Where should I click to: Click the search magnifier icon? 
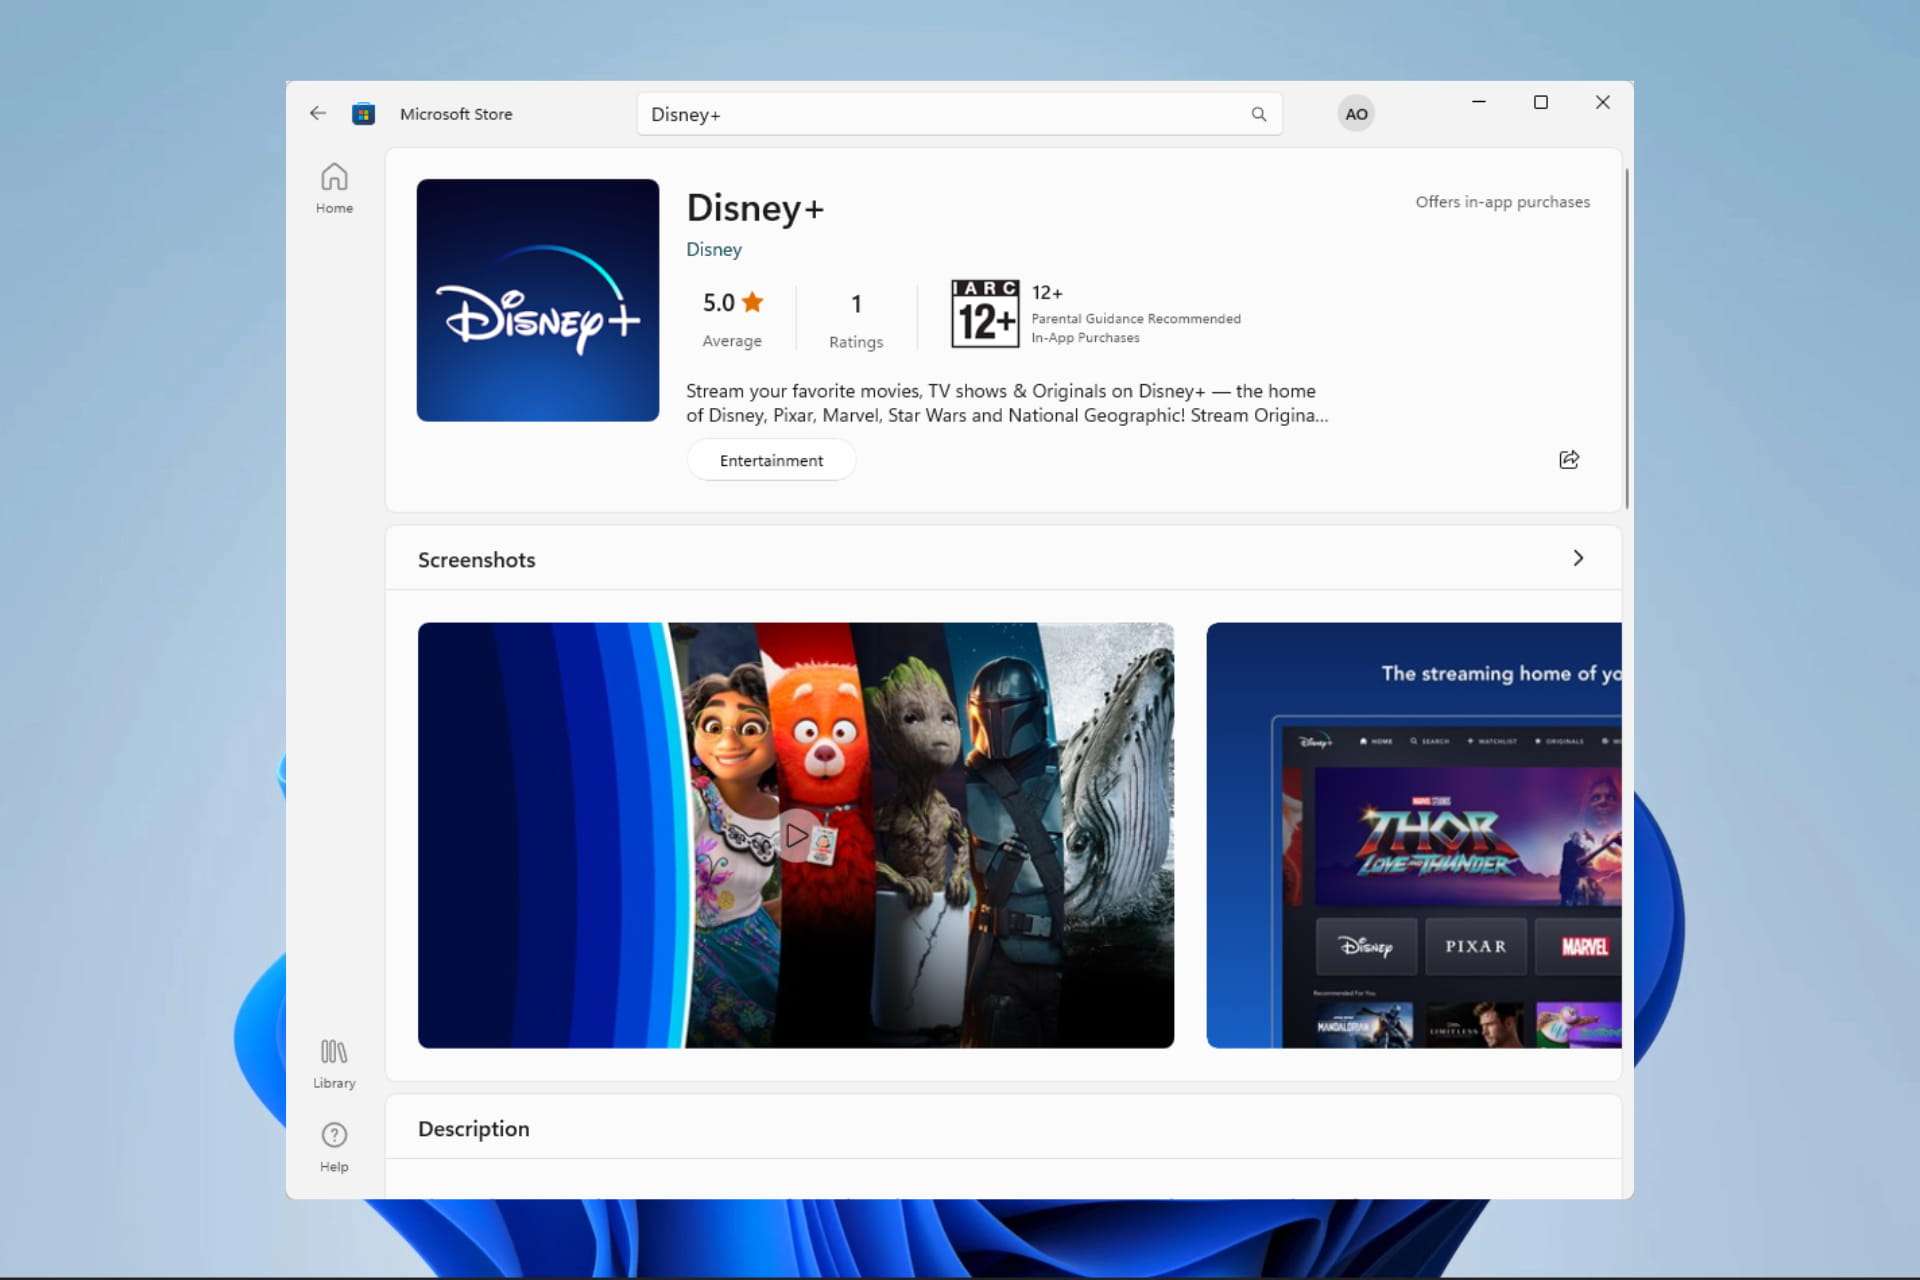click(x=1259, y=114)
